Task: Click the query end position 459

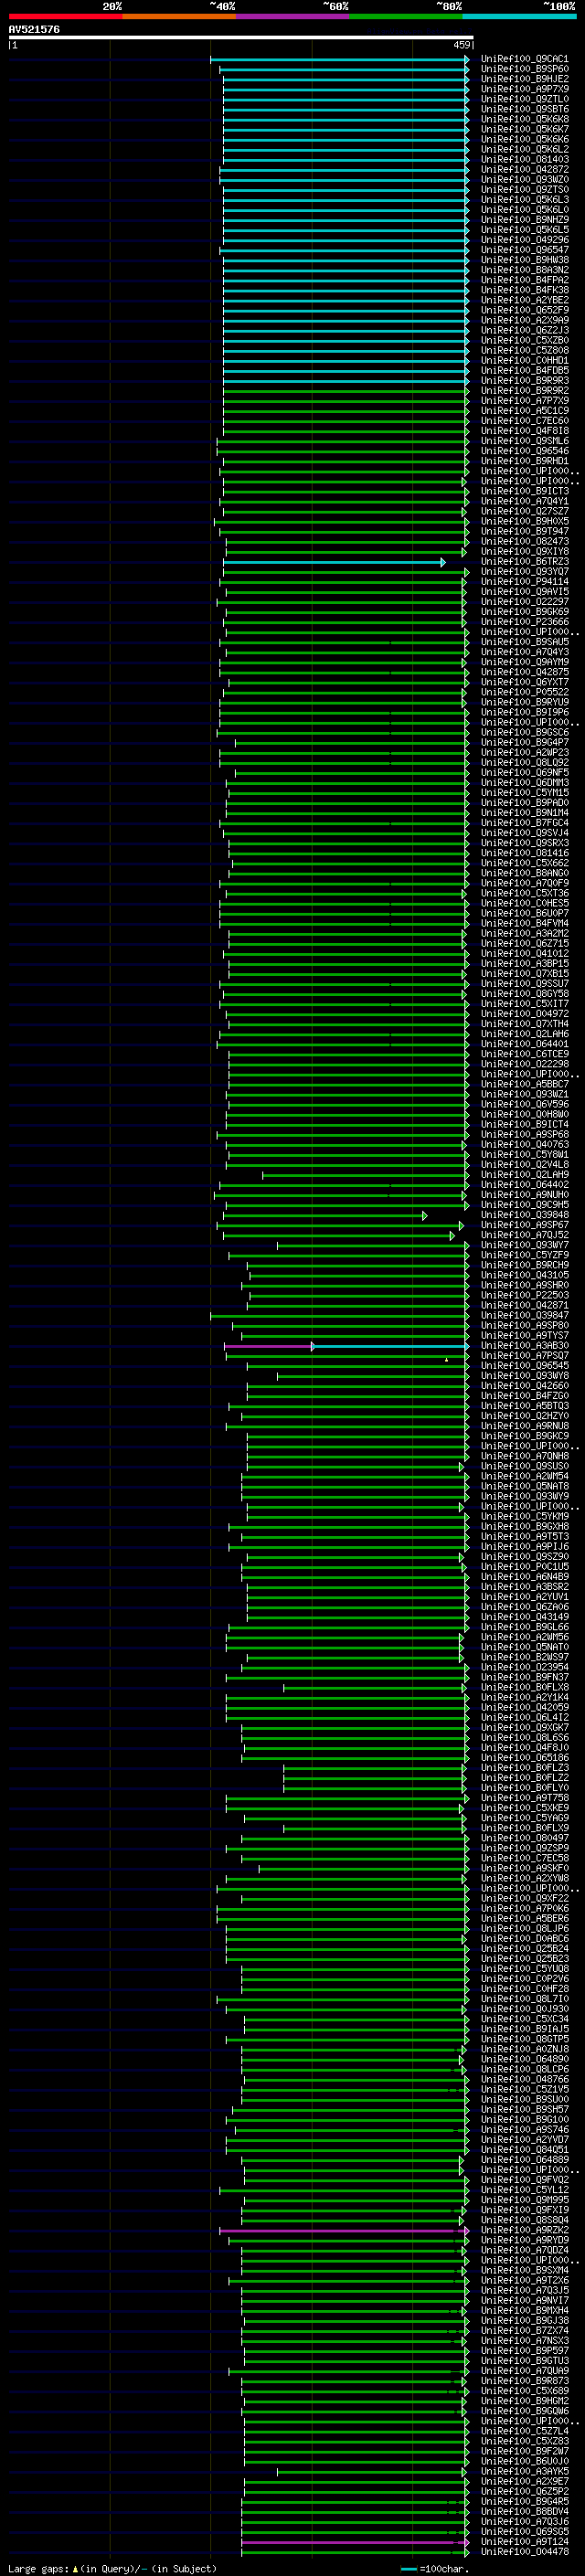Action: click(x=461, y=45)
